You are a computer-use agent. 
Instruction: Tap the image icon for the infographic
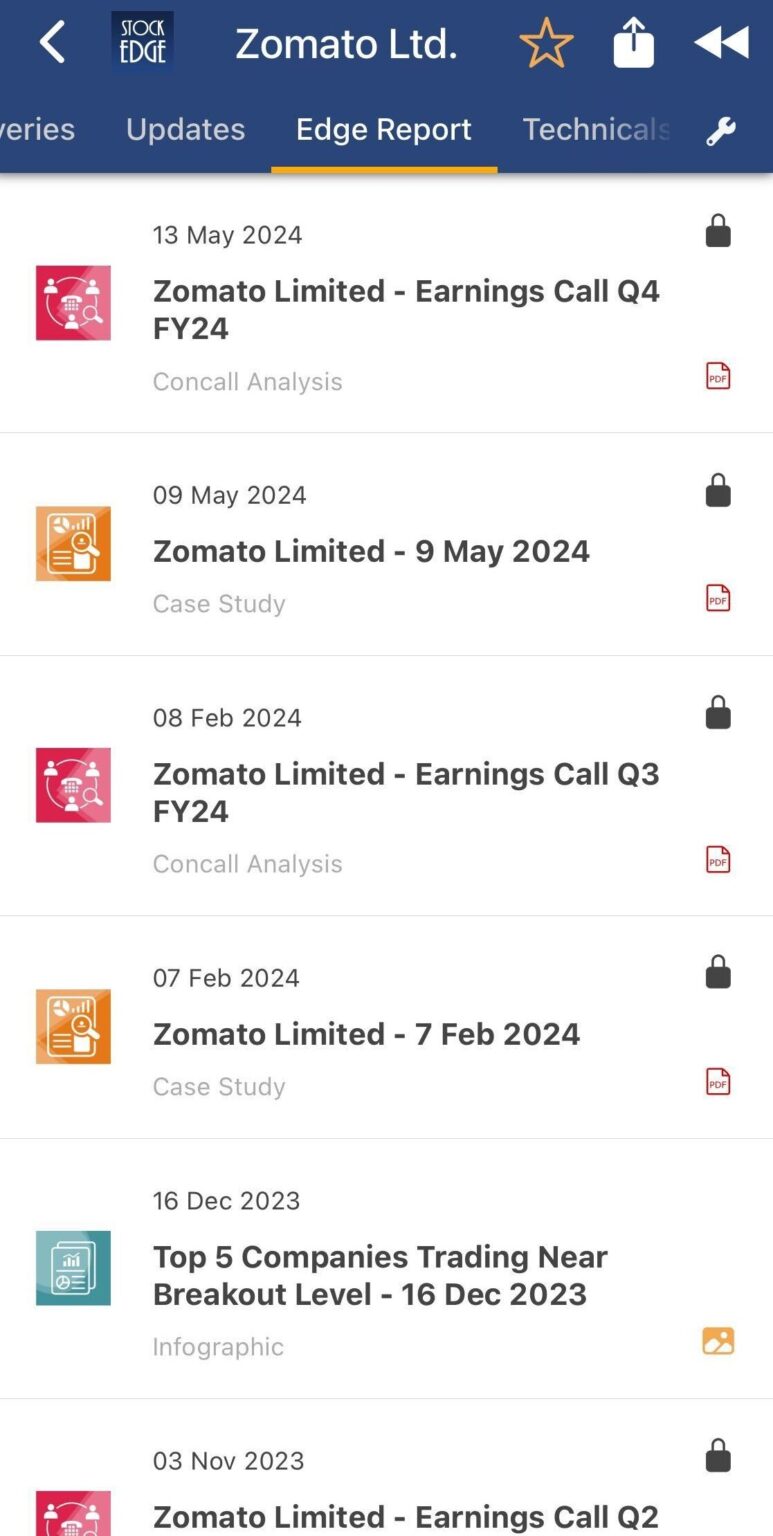(x=718, y=1341)
